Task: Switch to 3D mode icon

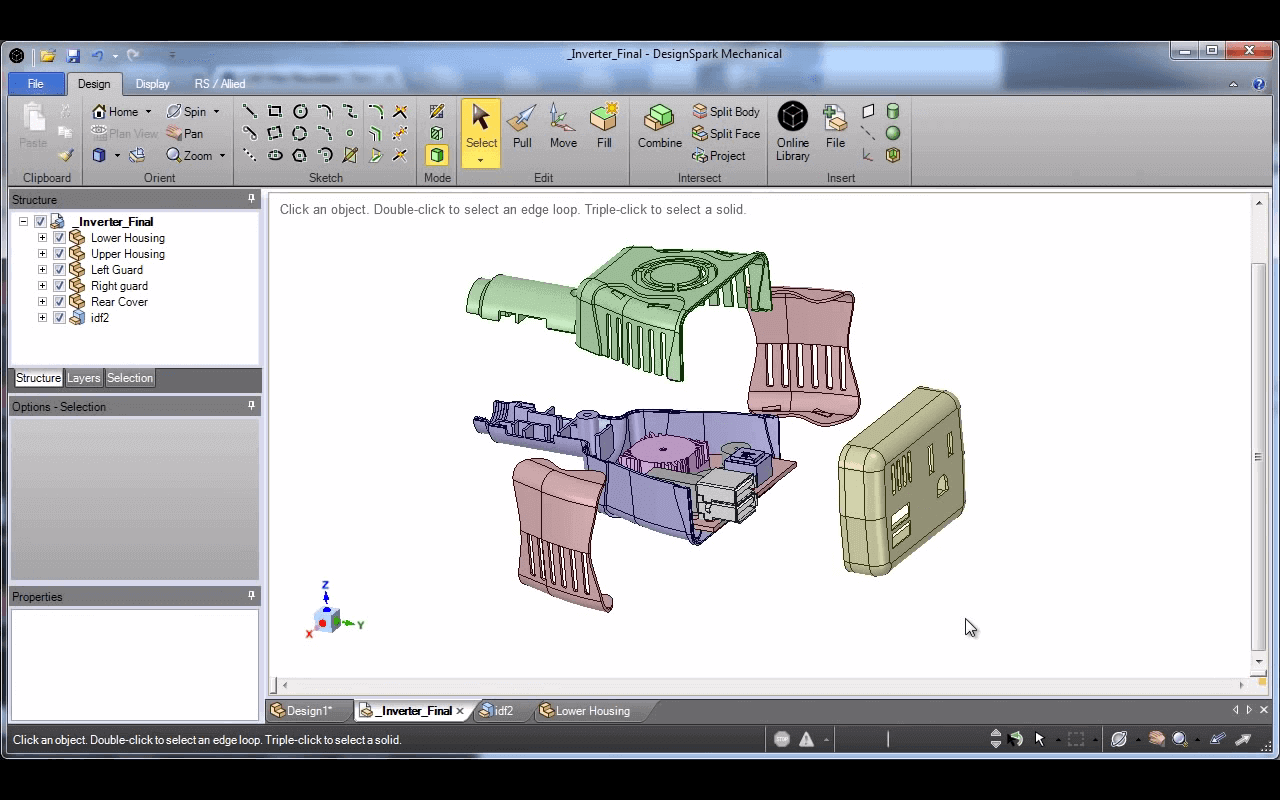Action: point(437,155)
